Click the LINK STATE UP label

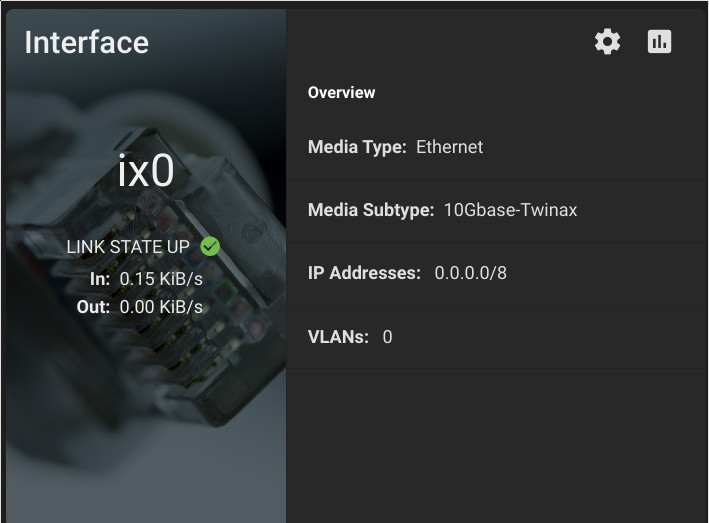pos(128,247)
